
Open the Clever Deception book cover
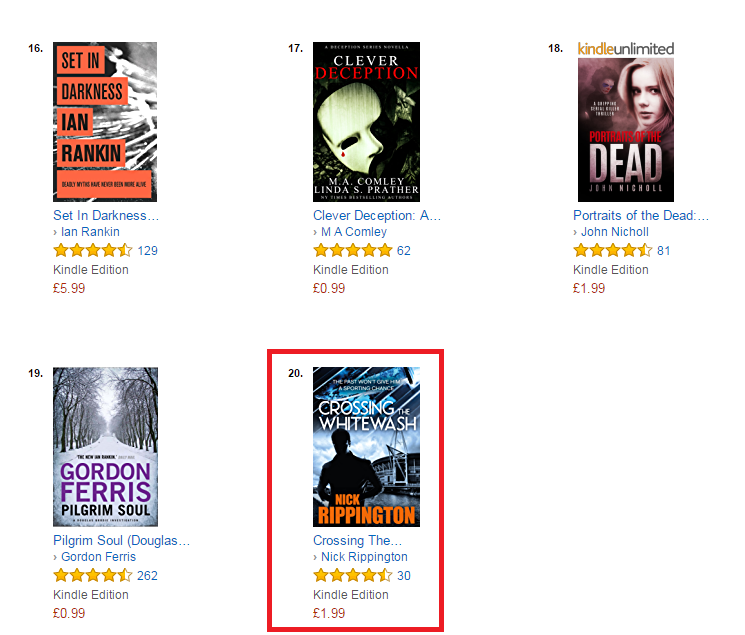[x=366, y=122]
